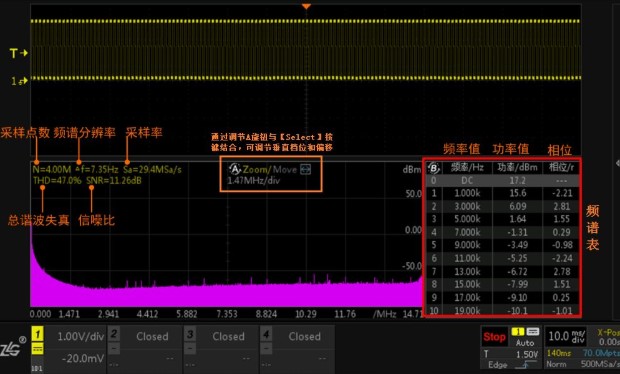Image resolution: width=620 pixels, height=374 pixels.
Task: Click the SNR=11.26dB readout
Action: pyautogui.click(x=114, y=181)
